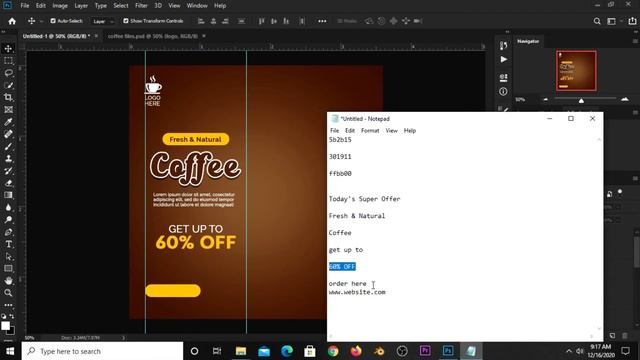Select the Gradient tool

[x=8, y=196]
